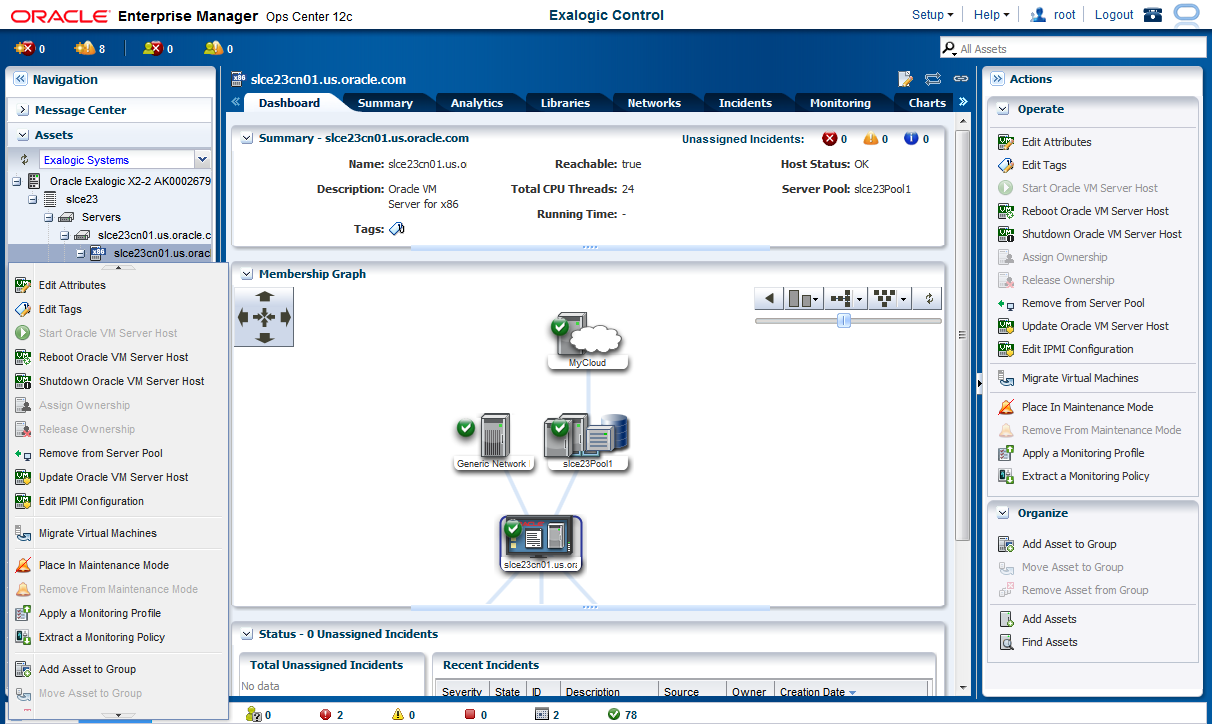Screen dimensions: 1212x724
Task: Expand the Message Center section
Action: coord(24,110)
